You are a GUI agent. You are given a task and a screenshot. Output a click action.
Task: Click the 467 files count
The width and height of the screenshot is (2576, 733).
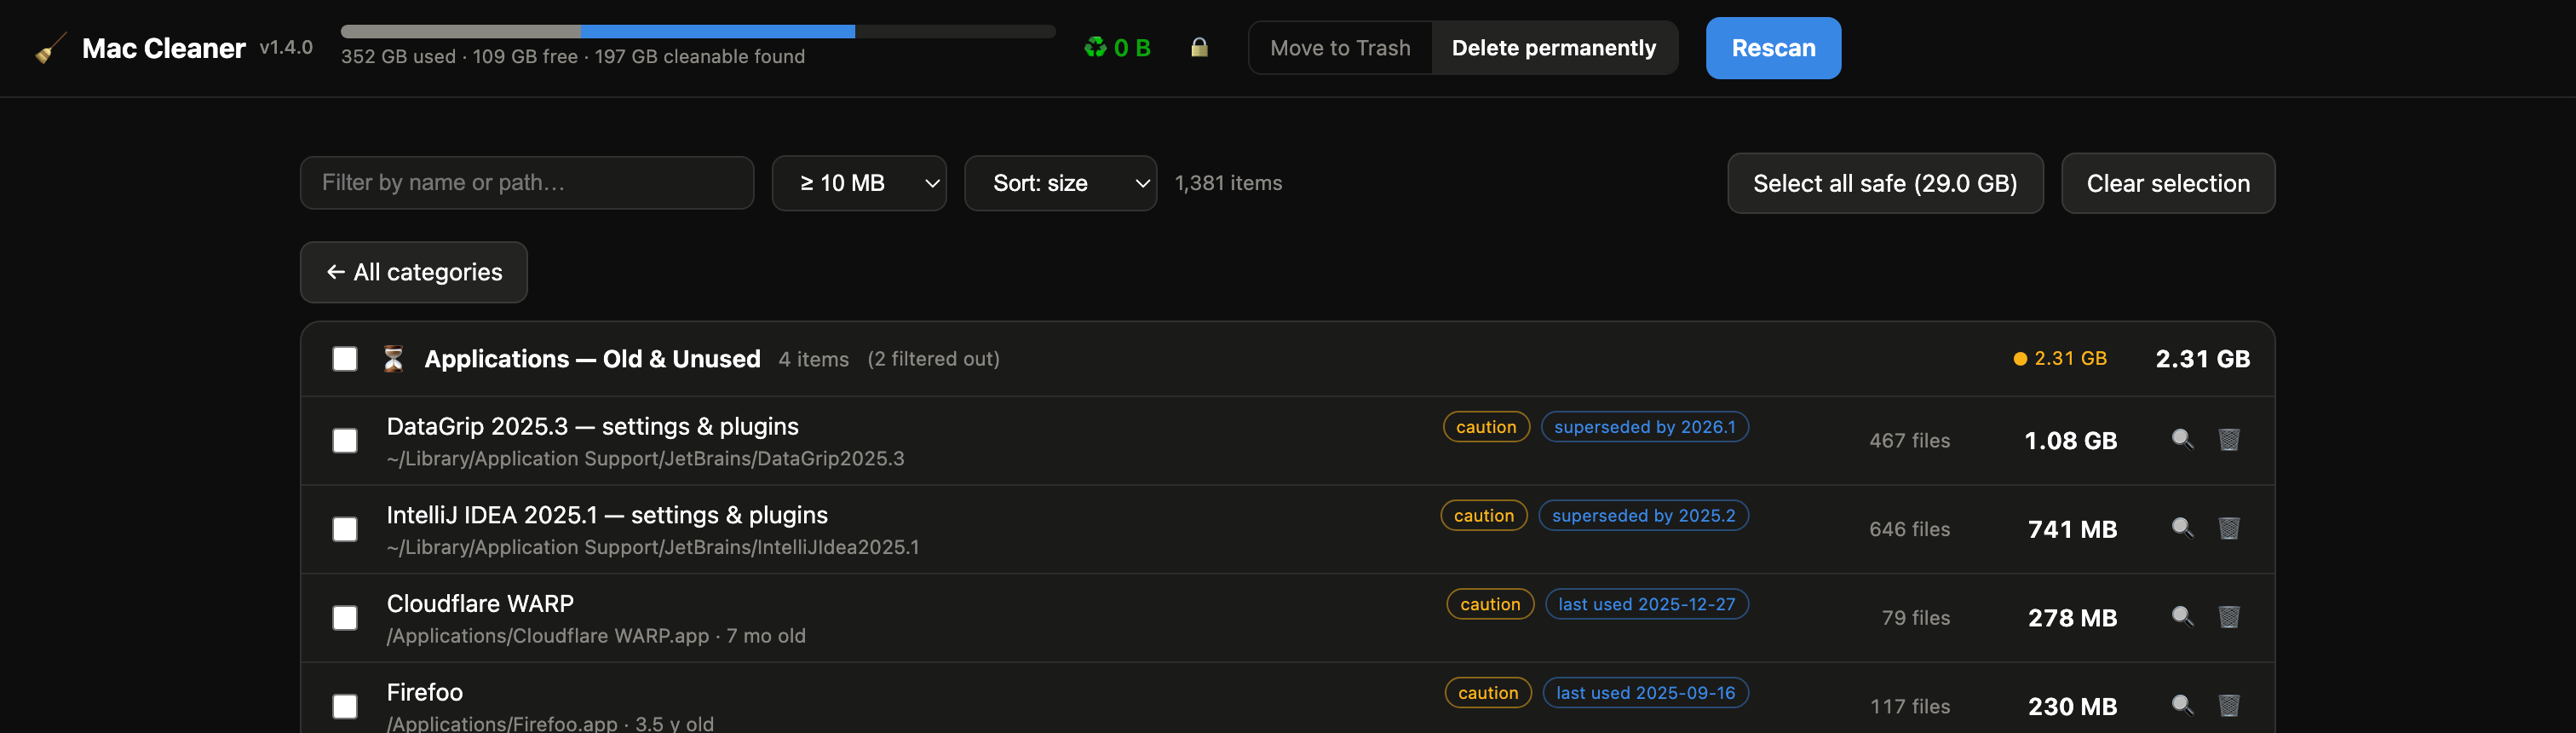tap(1910, 441)
